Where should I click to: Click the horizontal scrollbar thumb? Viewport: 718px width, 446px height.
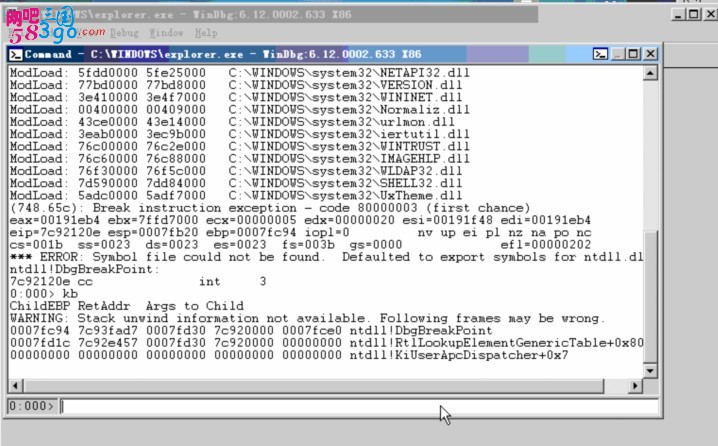[x=314, y=386]
